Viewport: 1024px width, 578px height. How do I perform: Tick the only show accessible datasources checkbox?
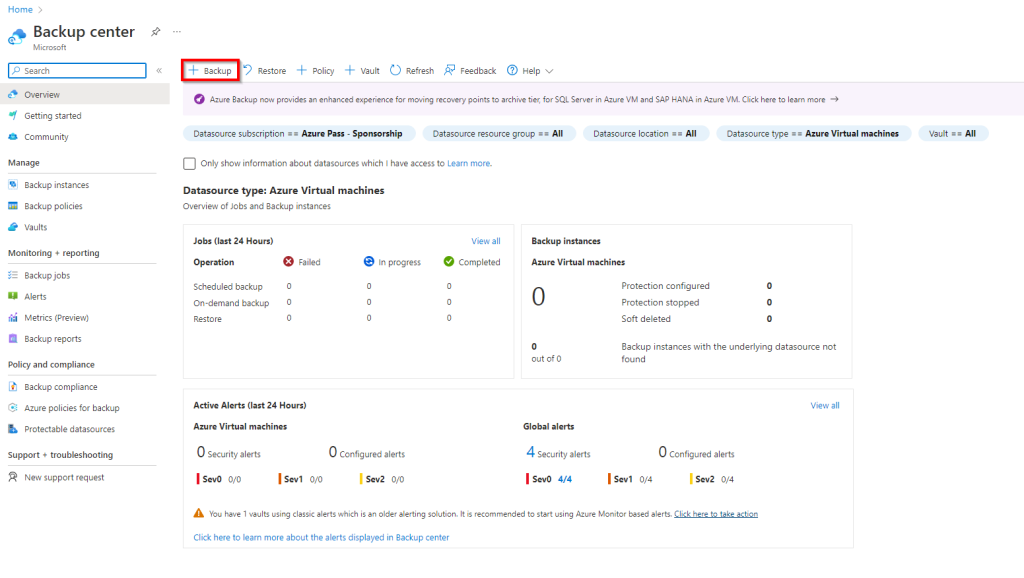click(189, 163)
